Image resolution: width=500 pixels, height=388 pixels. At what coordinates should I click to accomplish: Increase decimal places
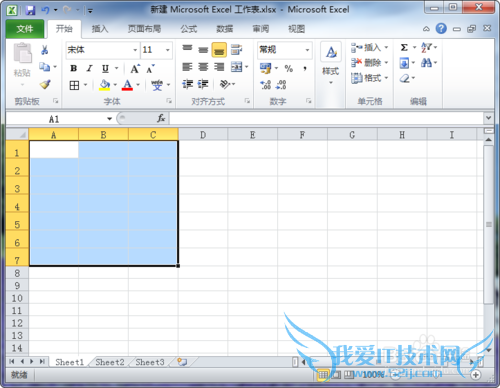tap(266, 85)
